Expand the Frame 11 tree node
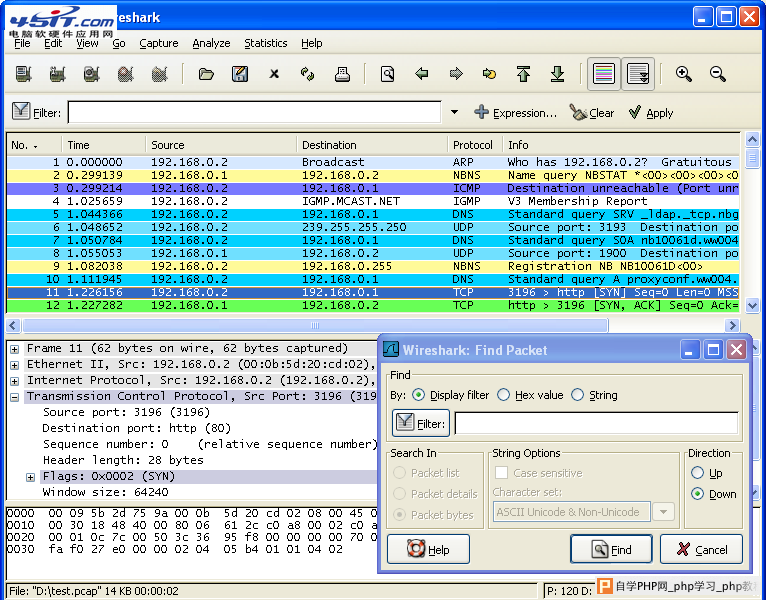Screen dimensions: 766x600 click(15, 349)
